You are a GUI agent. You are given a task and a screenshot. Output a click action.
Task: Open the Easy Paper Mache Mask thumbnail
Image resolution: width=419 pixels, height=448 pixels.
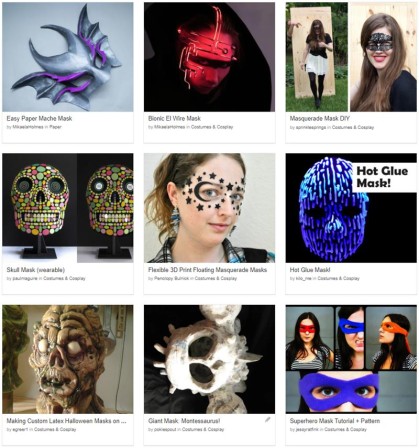[x=68, y=57]
